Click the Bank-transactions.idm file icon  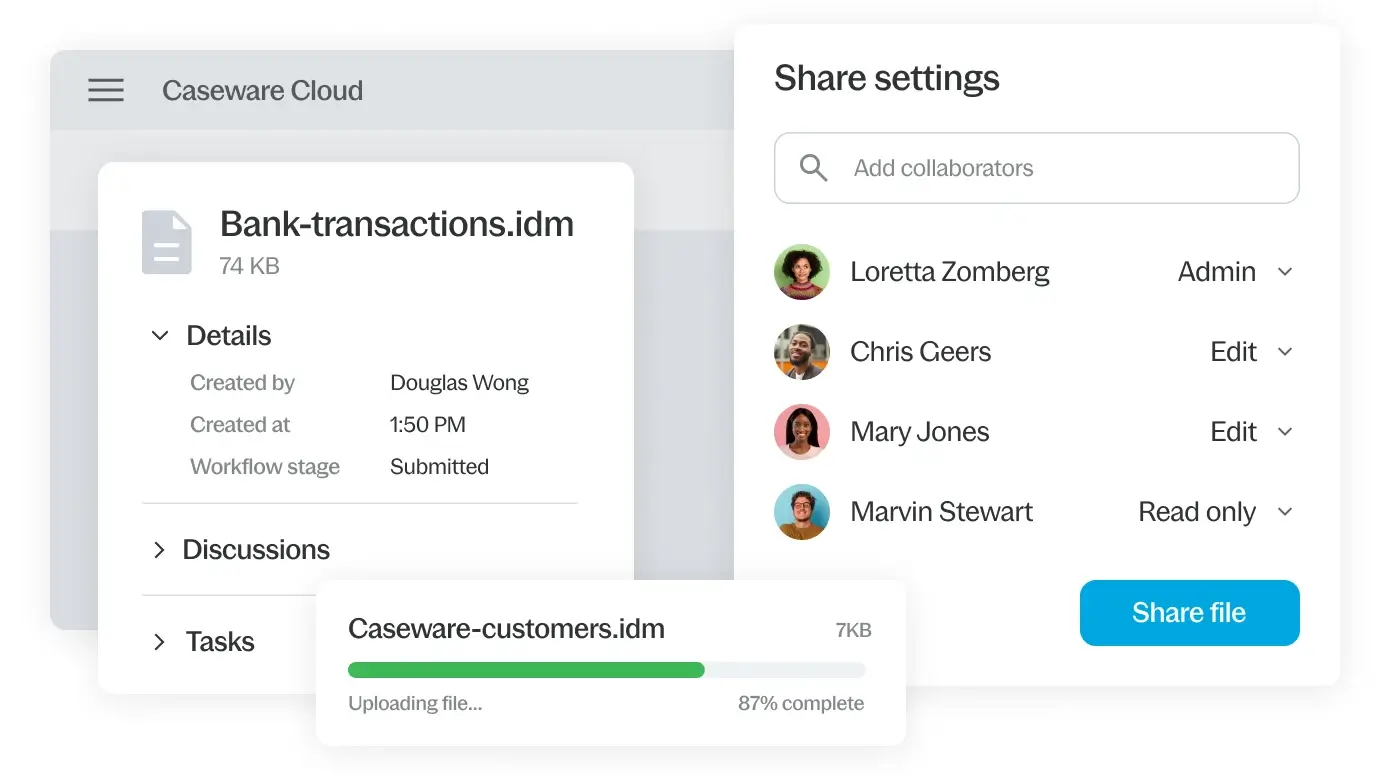pyautogui.click(x=166, y=242)
